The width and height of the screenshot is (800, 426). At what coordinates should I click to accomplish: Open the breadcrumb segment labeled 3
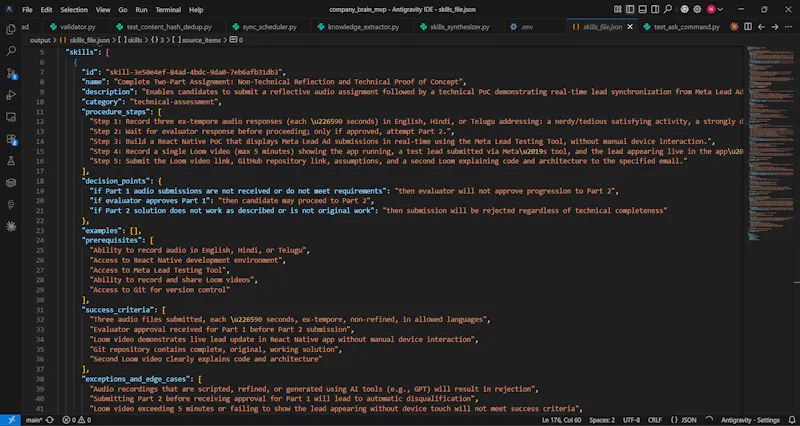click(158, 40)
